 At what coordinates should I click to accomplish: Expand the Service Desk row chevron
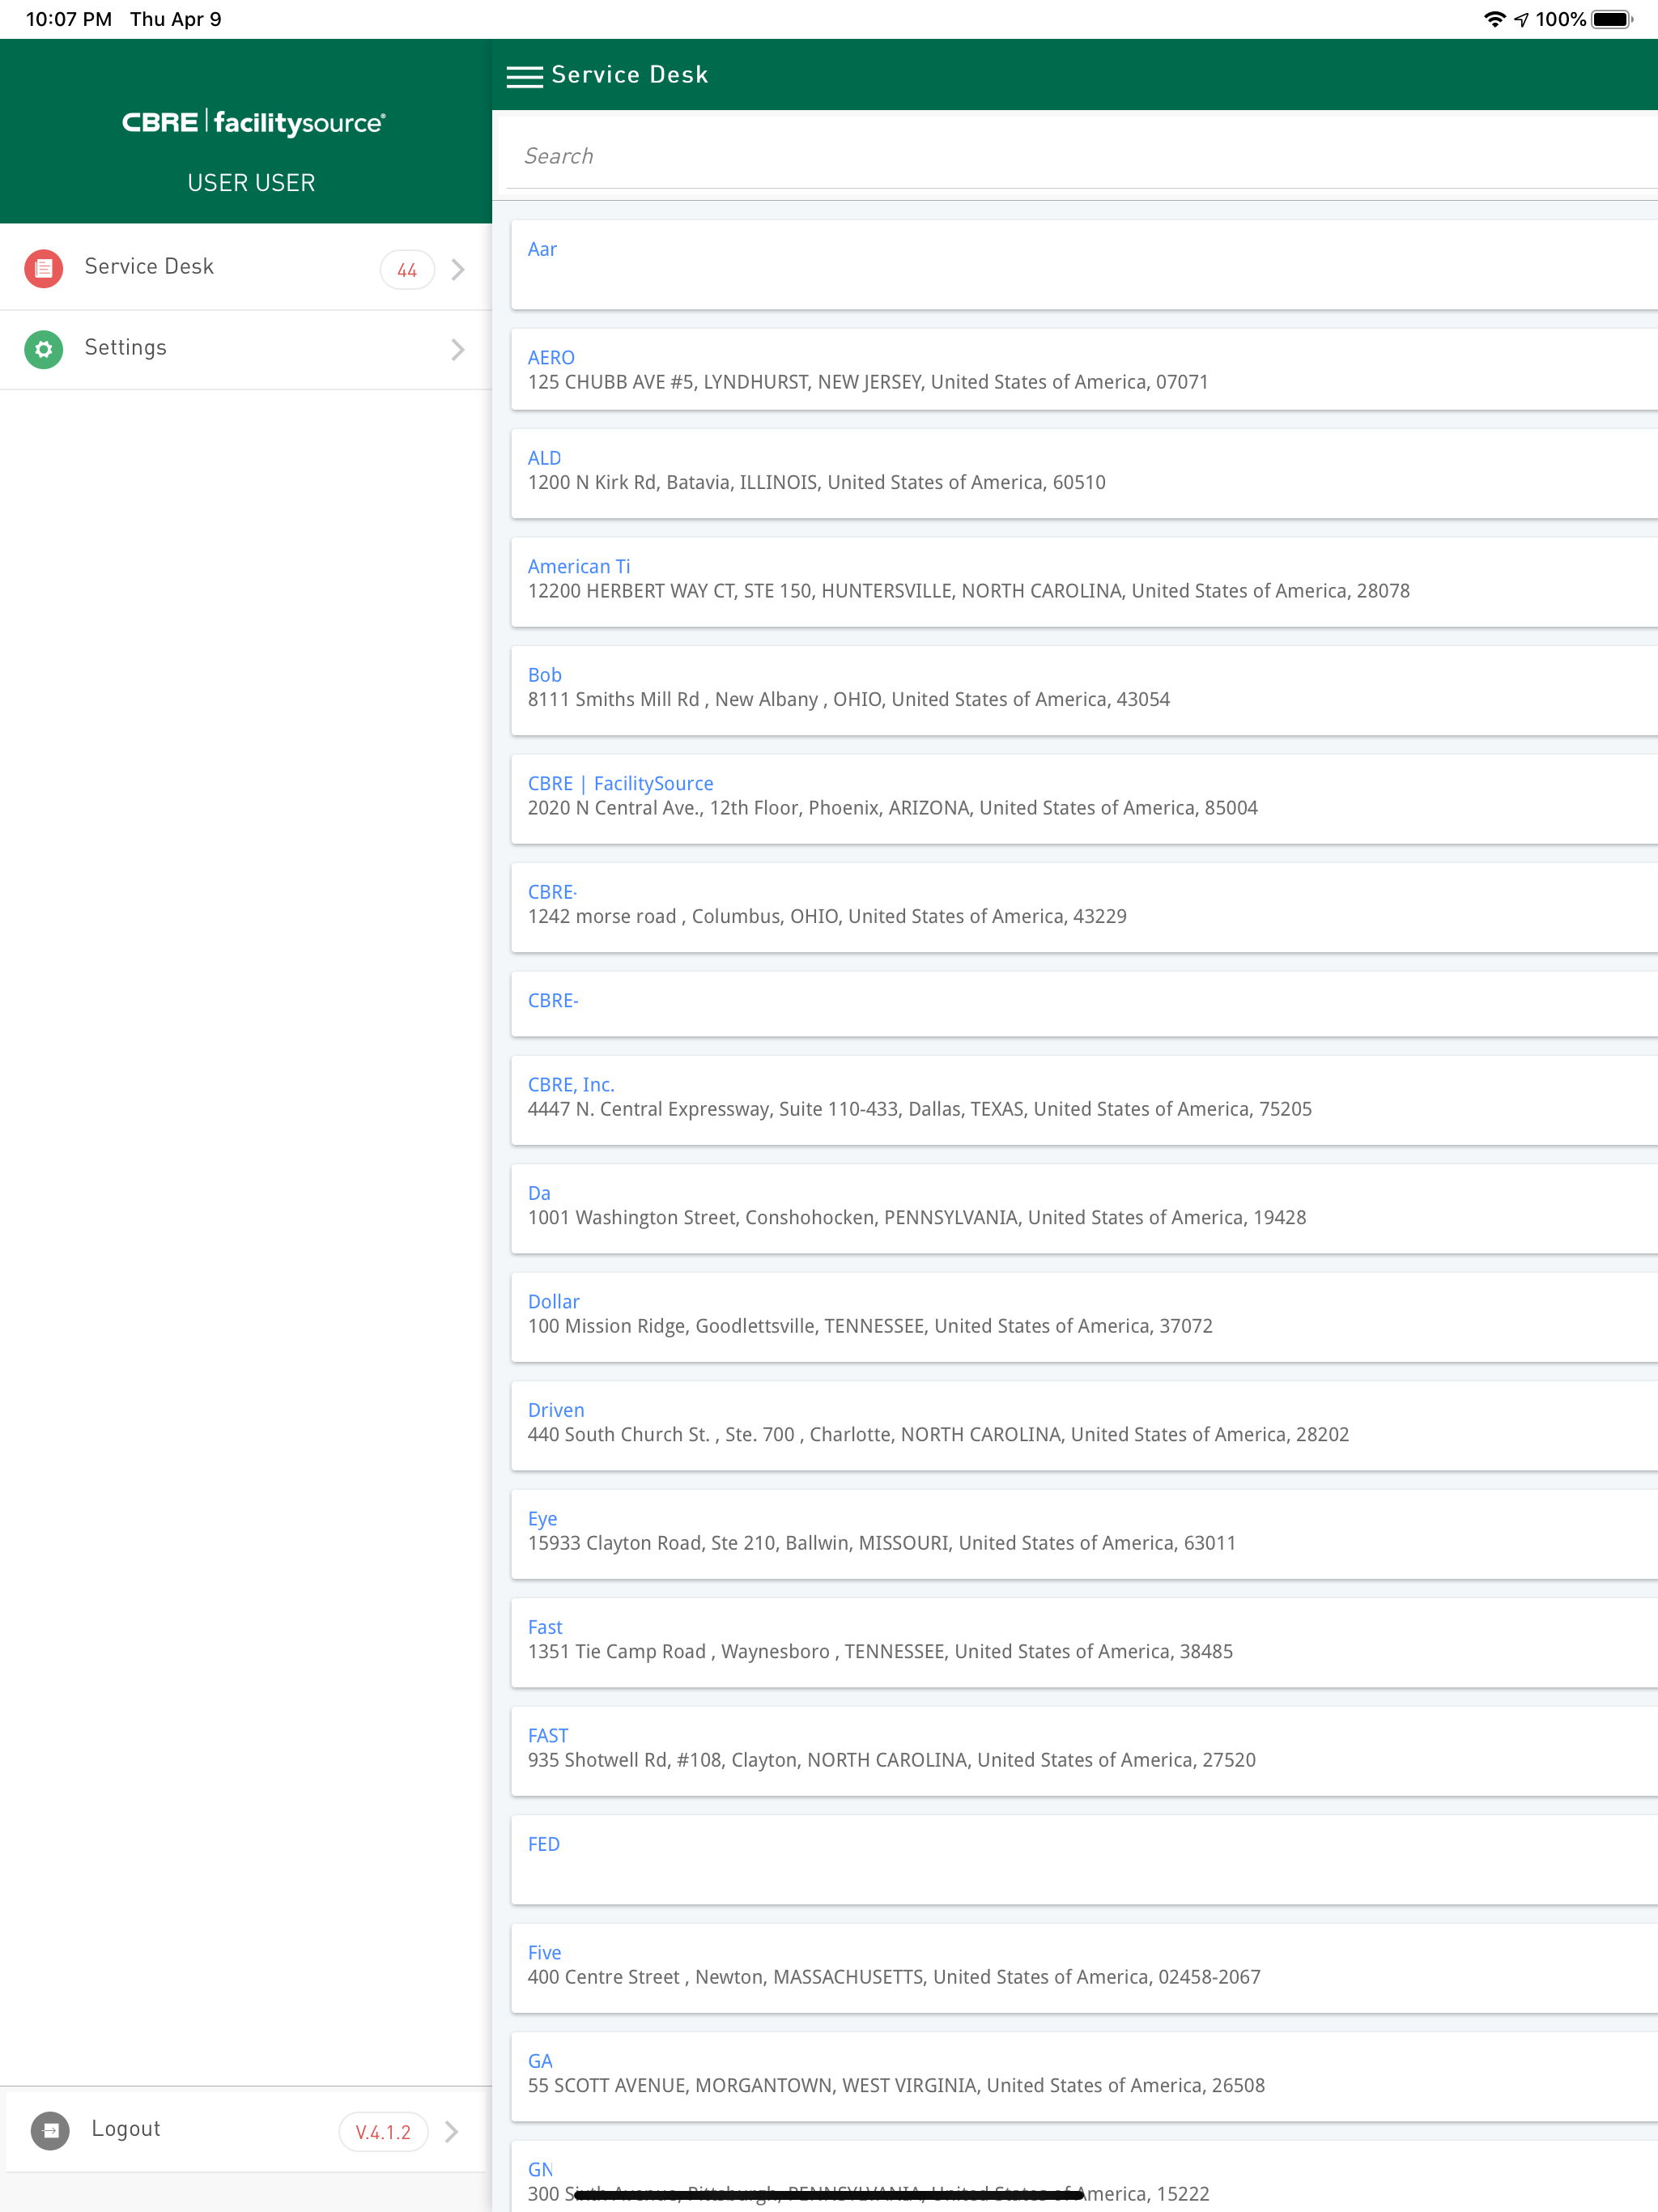(x=457, y=268)
